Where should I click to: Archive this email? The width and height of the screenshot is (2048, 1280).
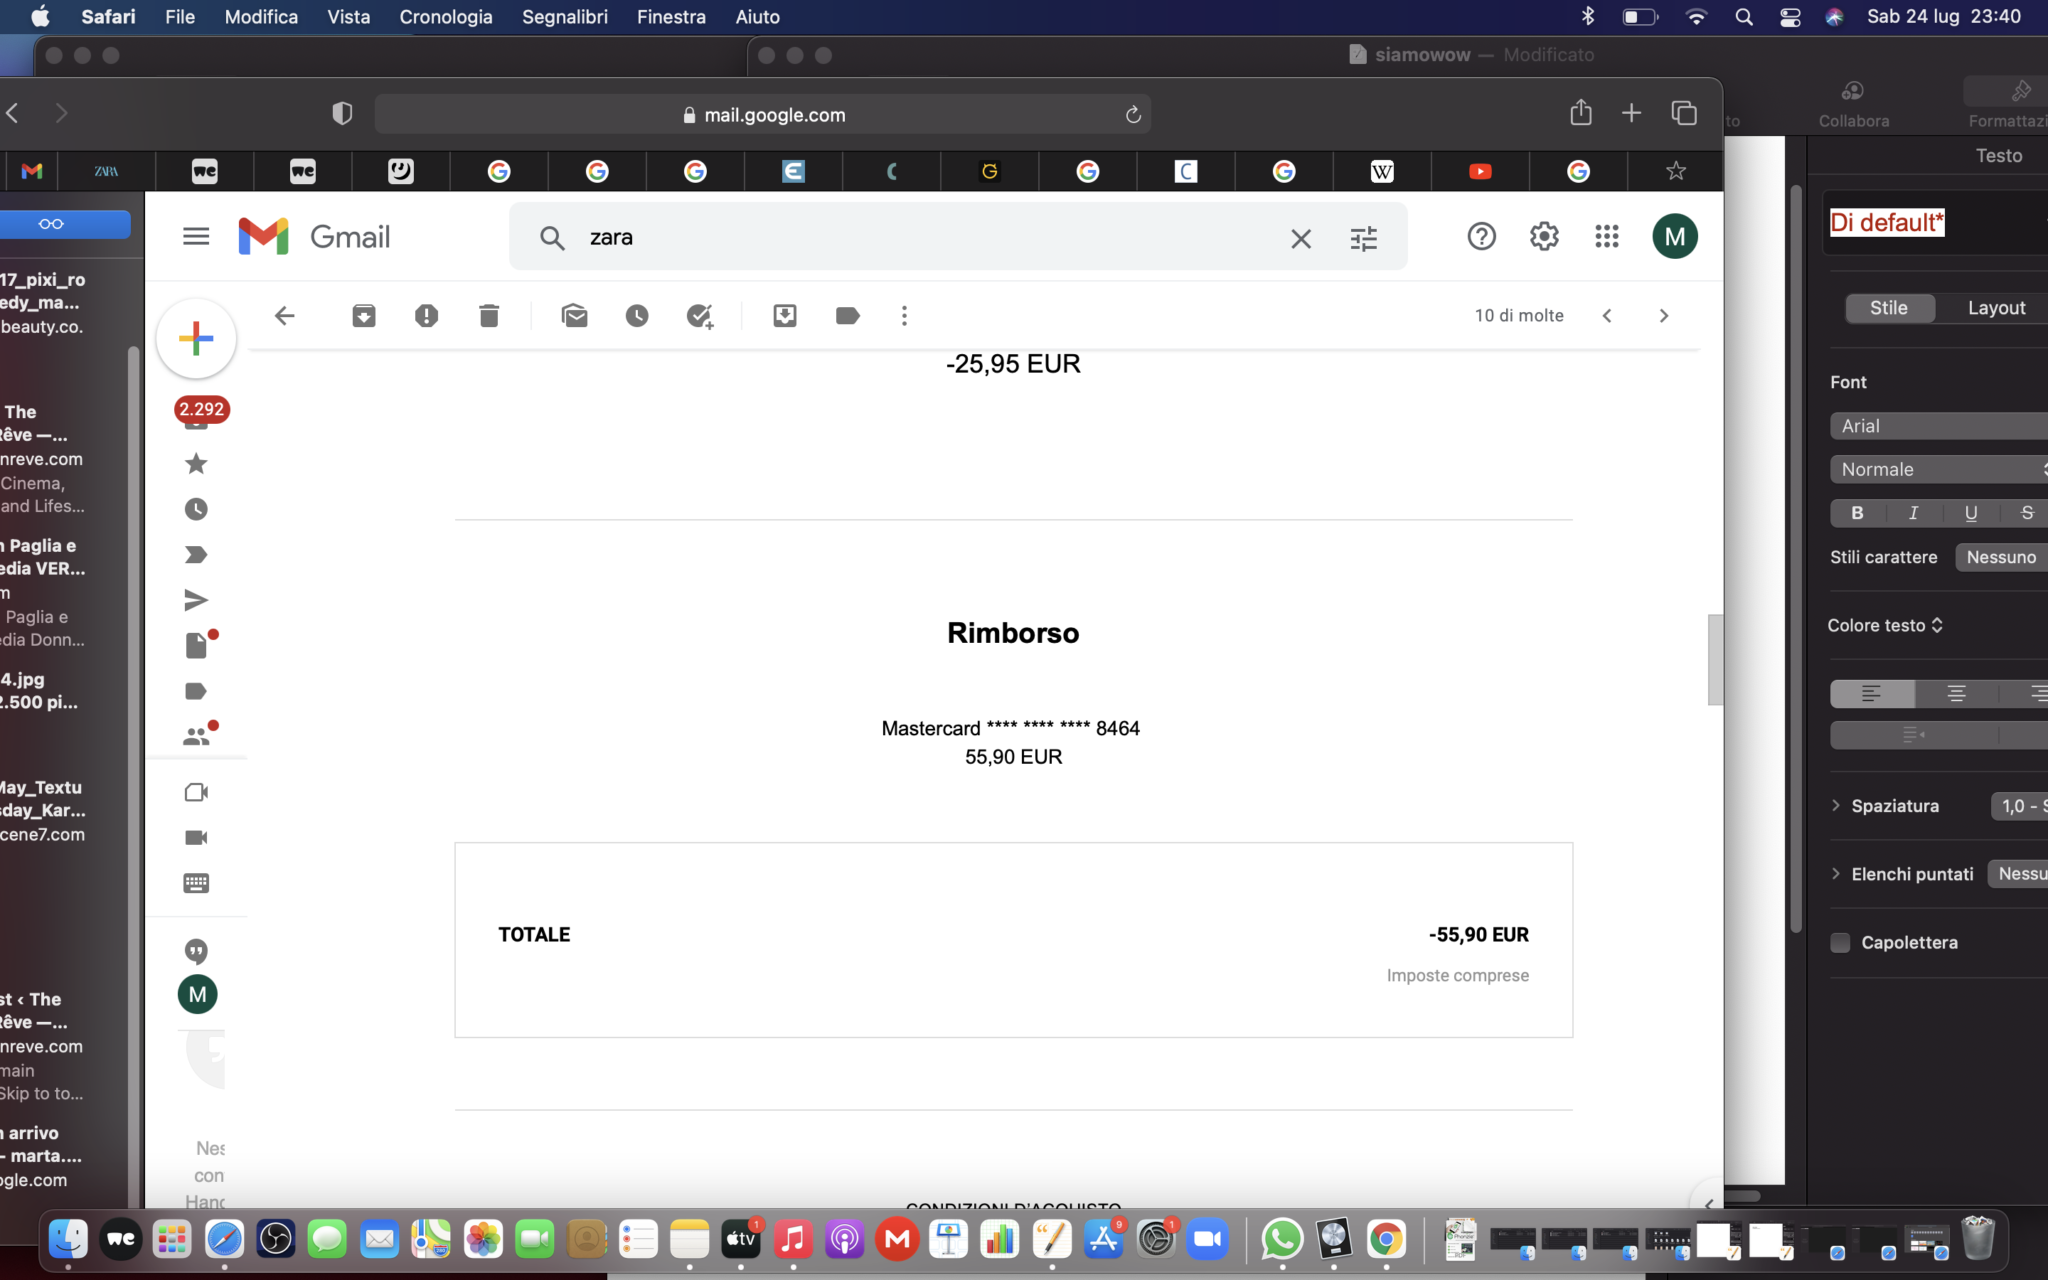tap(364, 316)
